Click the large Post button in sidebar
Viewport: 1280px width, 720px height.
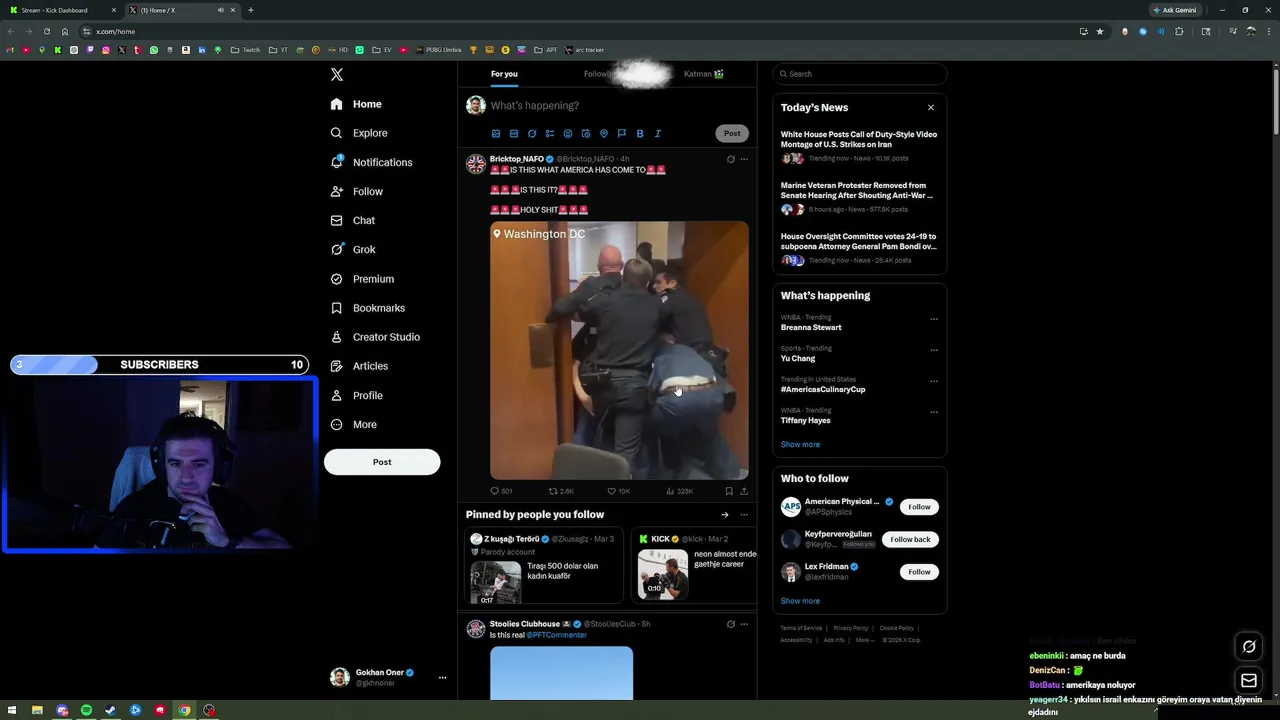point(382,462)
